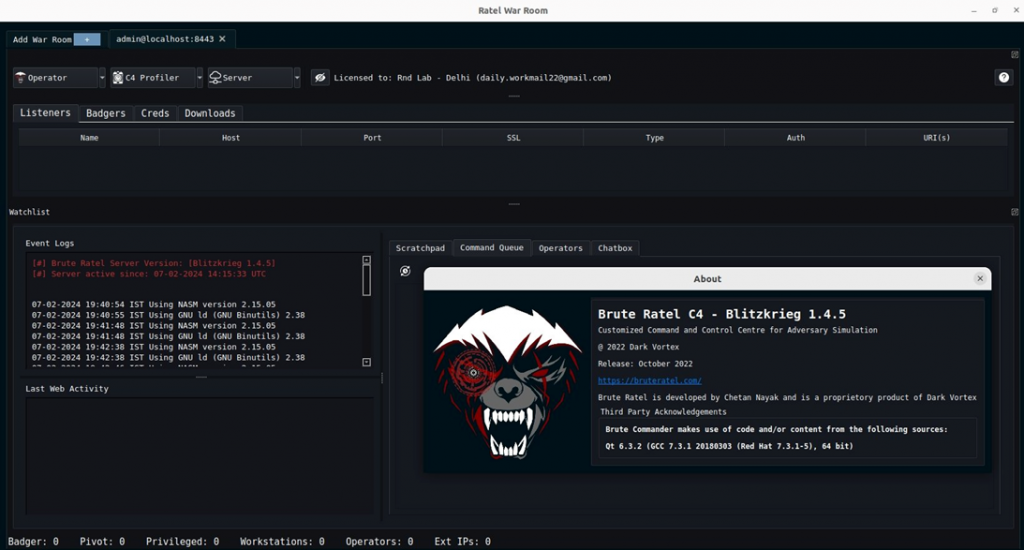Close the Ratel War Room window
This screenshot has height=550, width=1024.
click(x=1016, y=10)
